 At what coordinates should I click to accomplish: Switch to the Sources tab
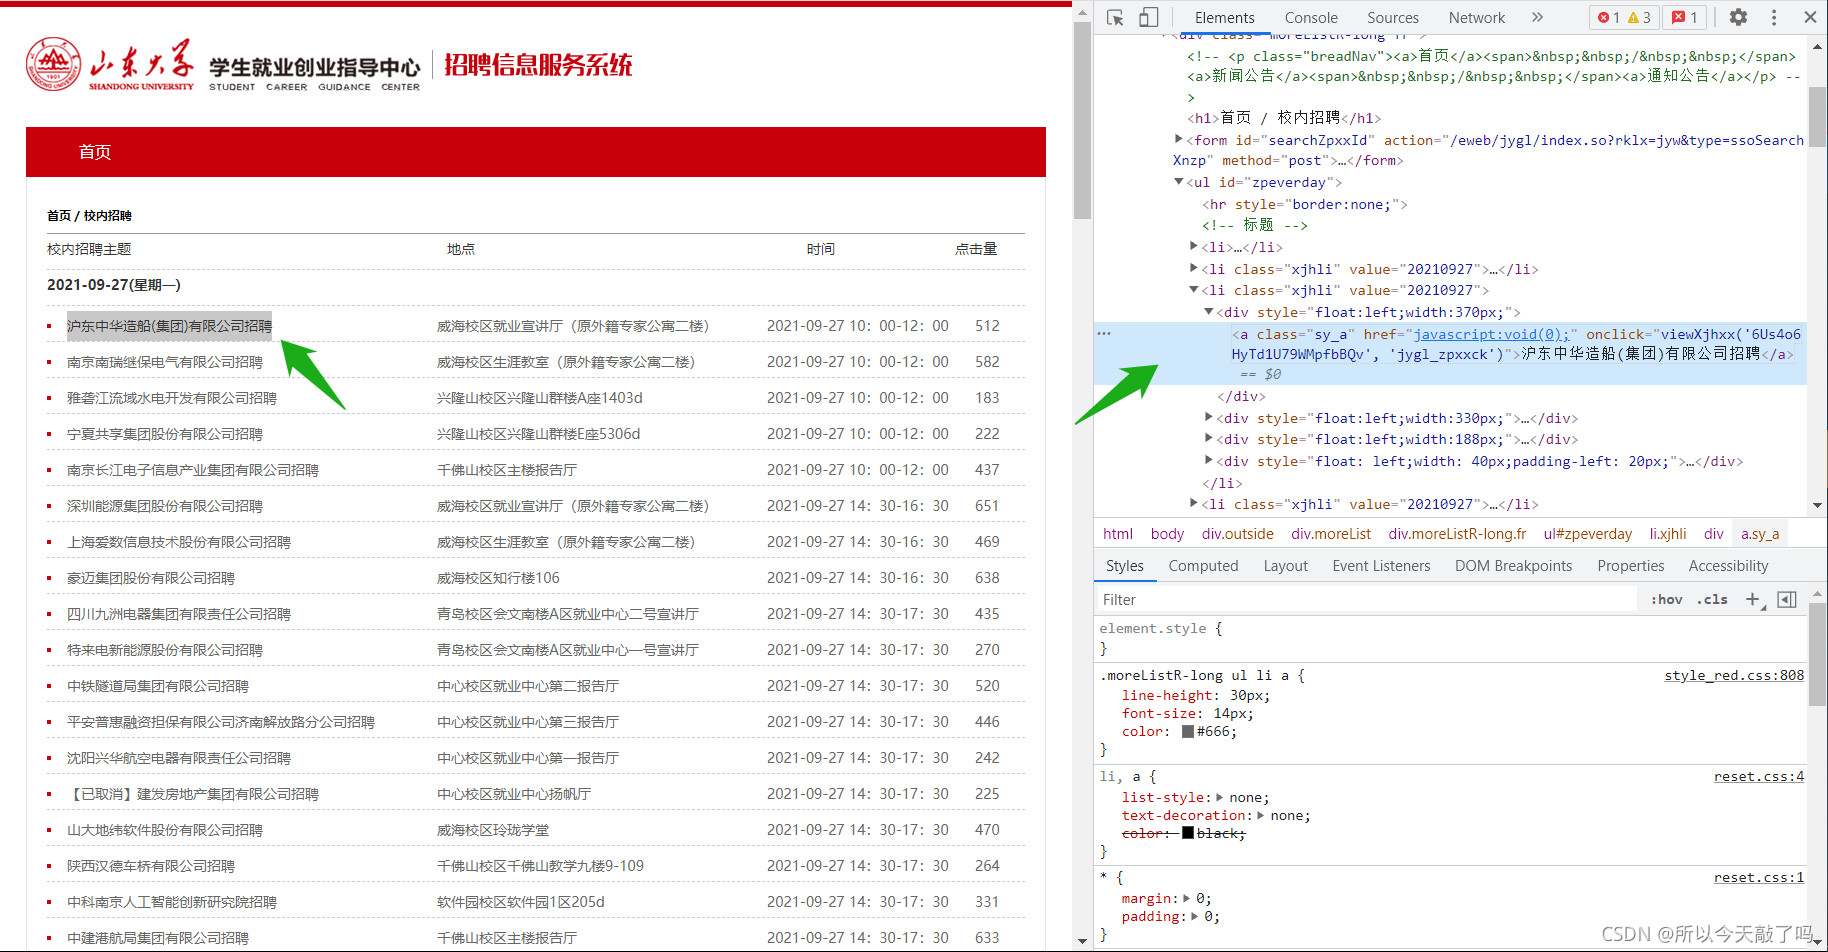(x=1393, y=18)
